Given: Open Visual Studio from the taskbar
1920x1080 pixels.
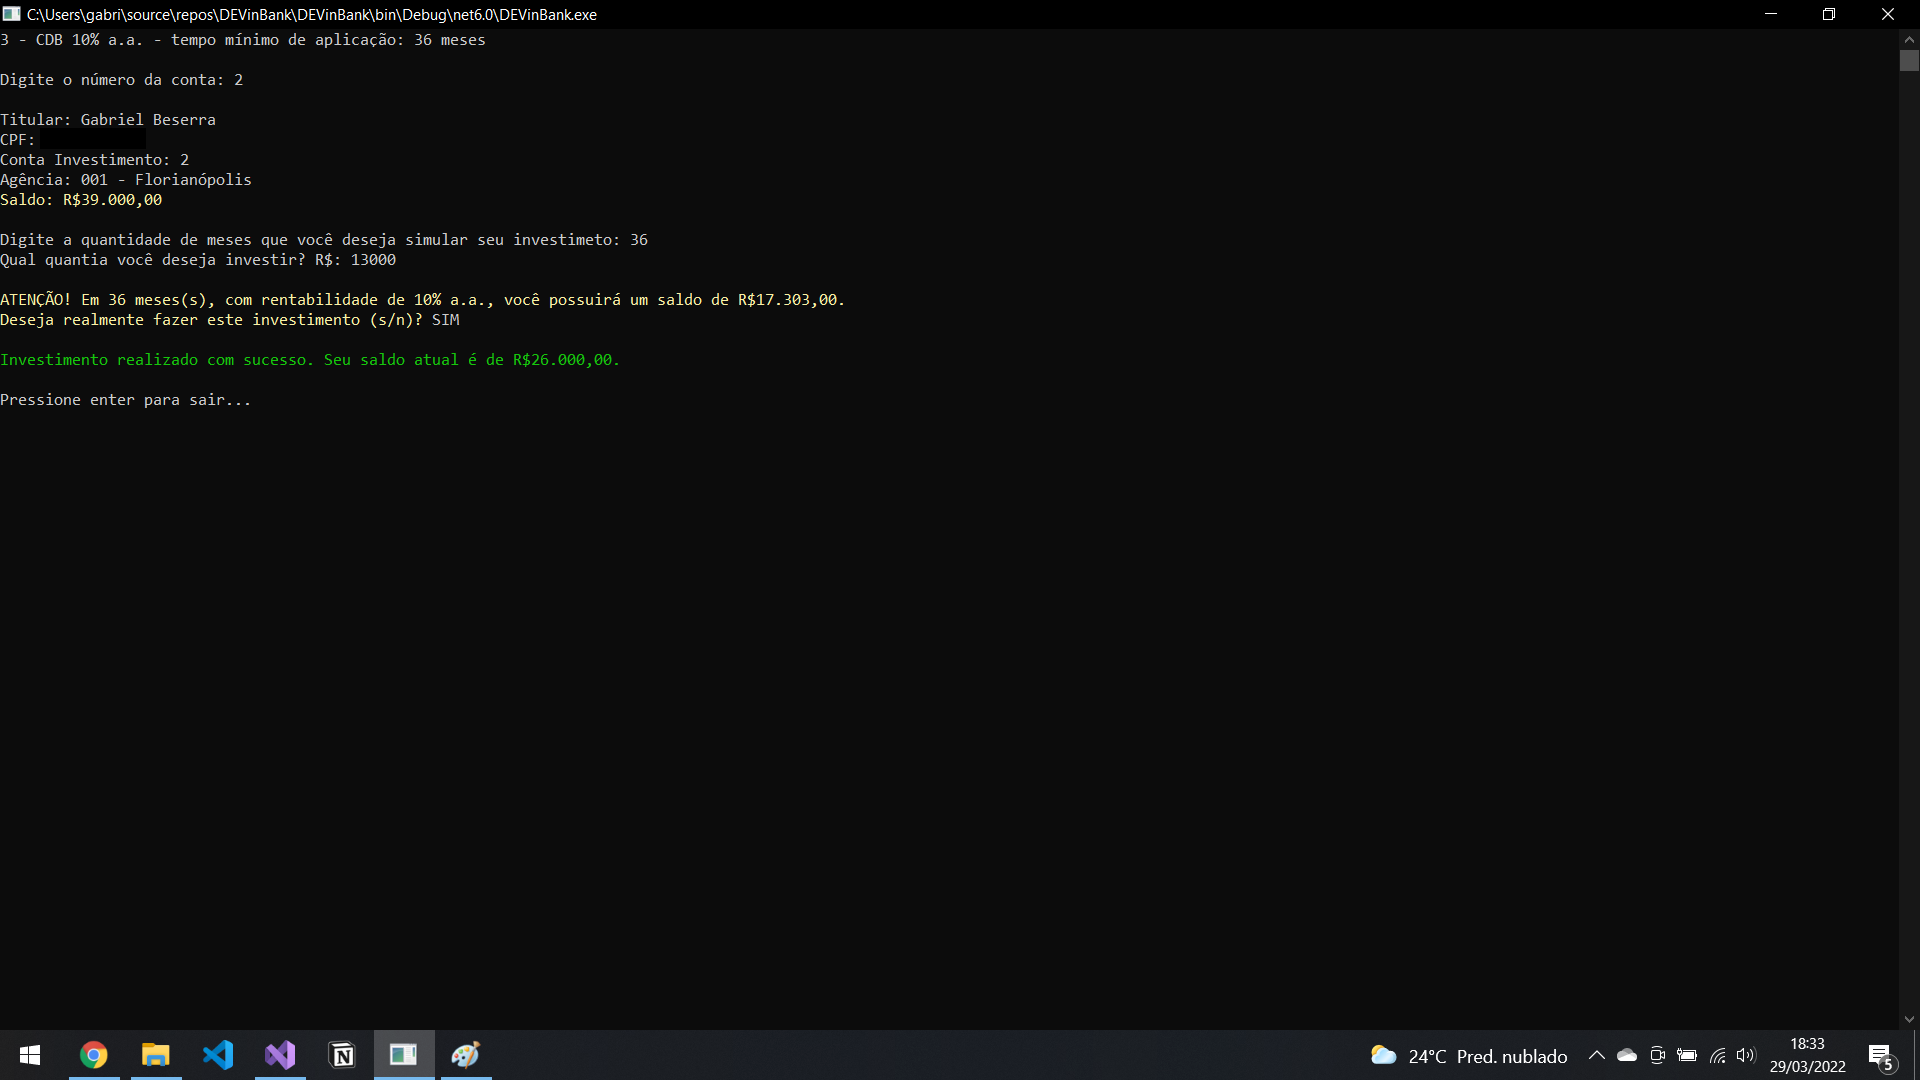Looking at the screenshot, I should pos(280,1055).
